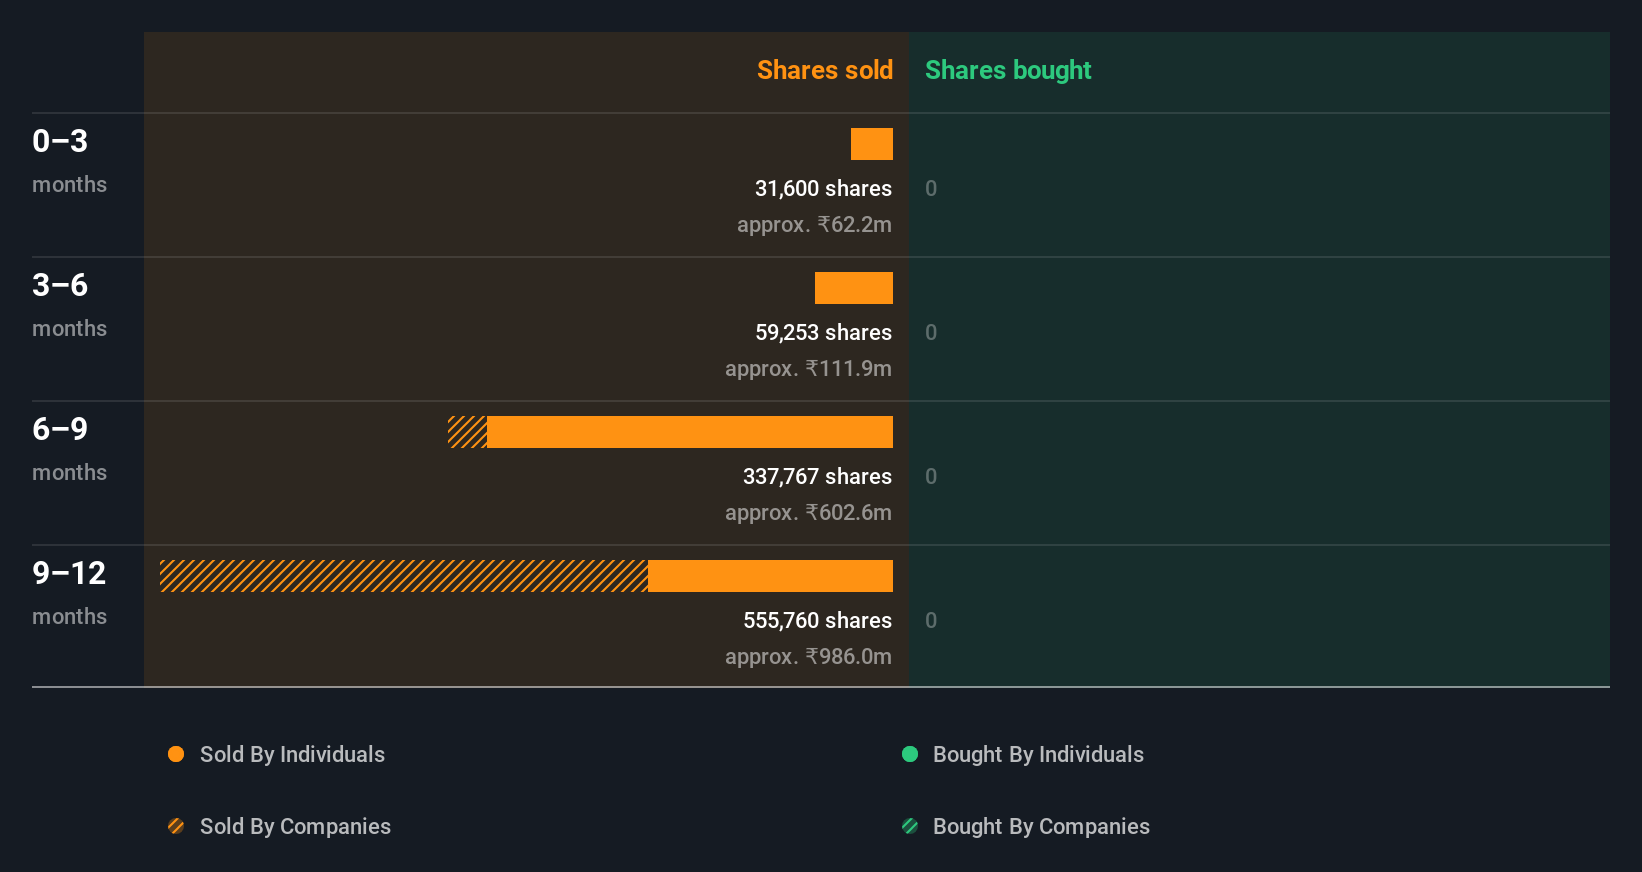Click the 3–6 months orange bar
The image size is (1642, 872).
click(x=854, y=288)
